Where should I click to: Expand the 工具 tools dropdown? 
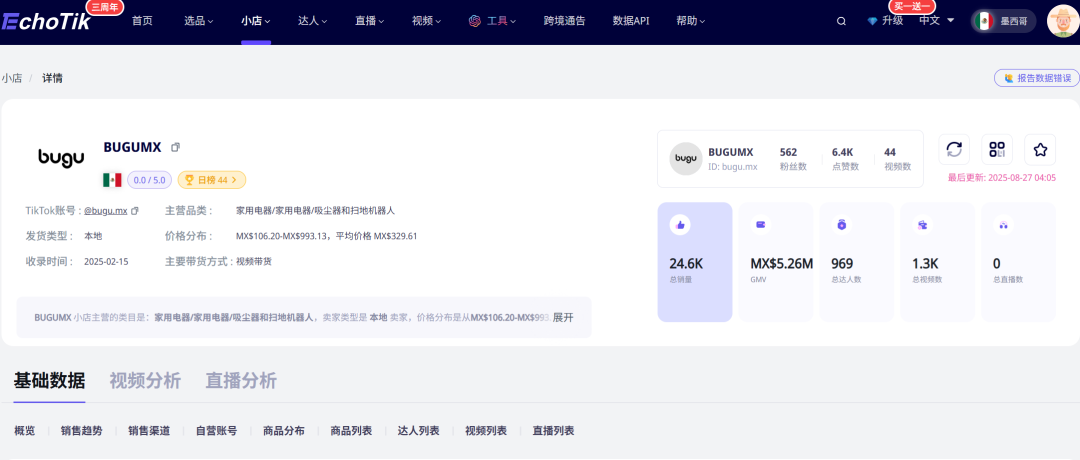coord(492,21)
